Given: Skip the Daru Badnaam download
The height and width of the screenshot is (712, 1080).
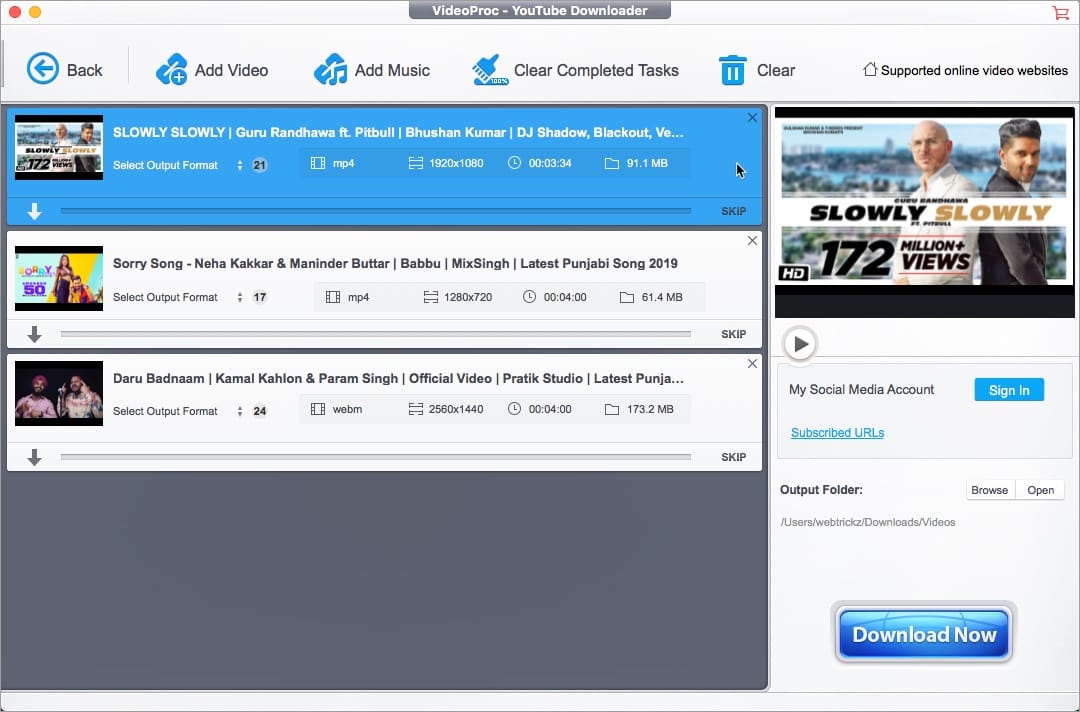Looking at the screenshot, I should (734, 457).
